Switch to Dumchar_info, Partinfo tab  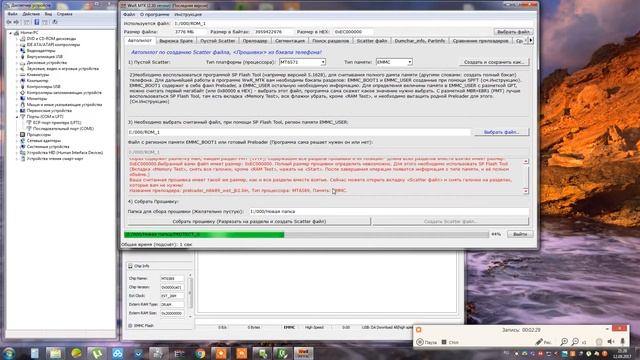(420, 41)
